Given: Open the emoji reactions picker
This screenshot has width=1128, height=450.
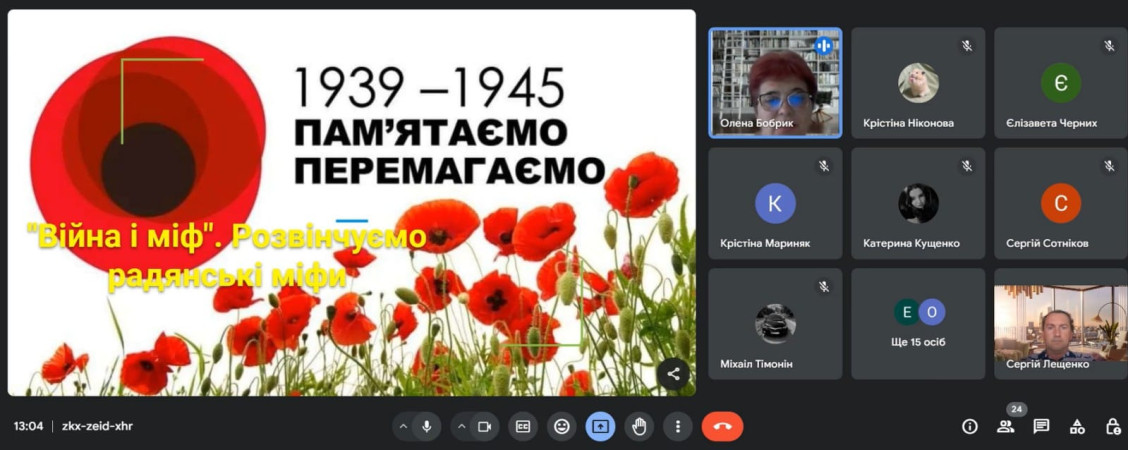Looking at the screenshot, I should [562, 426].
